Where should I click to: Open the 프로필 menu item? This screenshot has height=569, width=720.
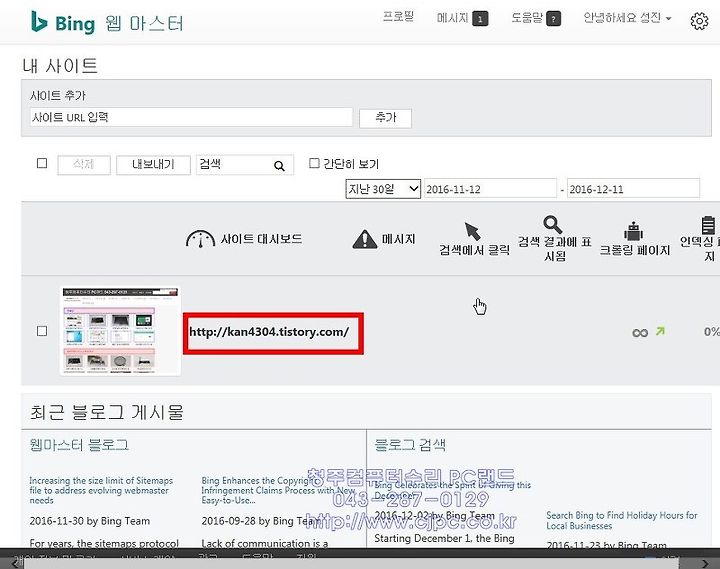click(398, 17)
